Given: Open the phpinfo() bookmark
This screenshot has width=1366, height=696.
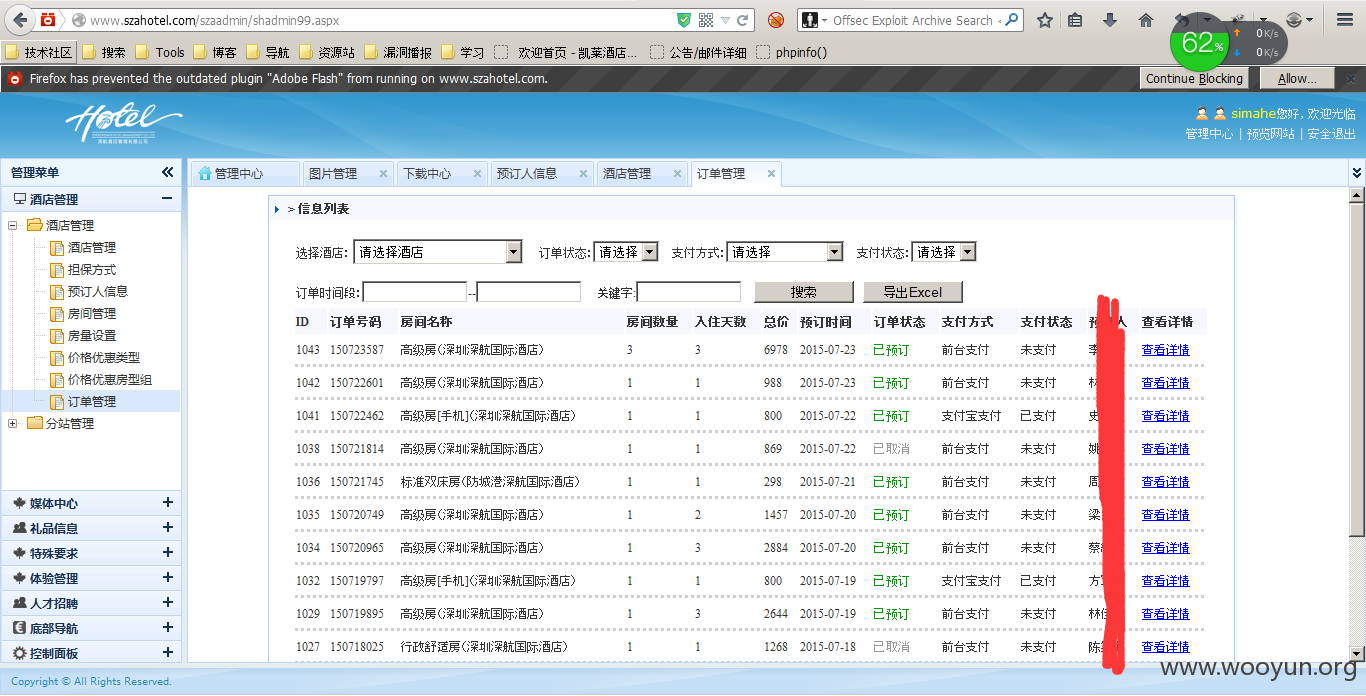Looking at the screenshot, I should (792, 52).
